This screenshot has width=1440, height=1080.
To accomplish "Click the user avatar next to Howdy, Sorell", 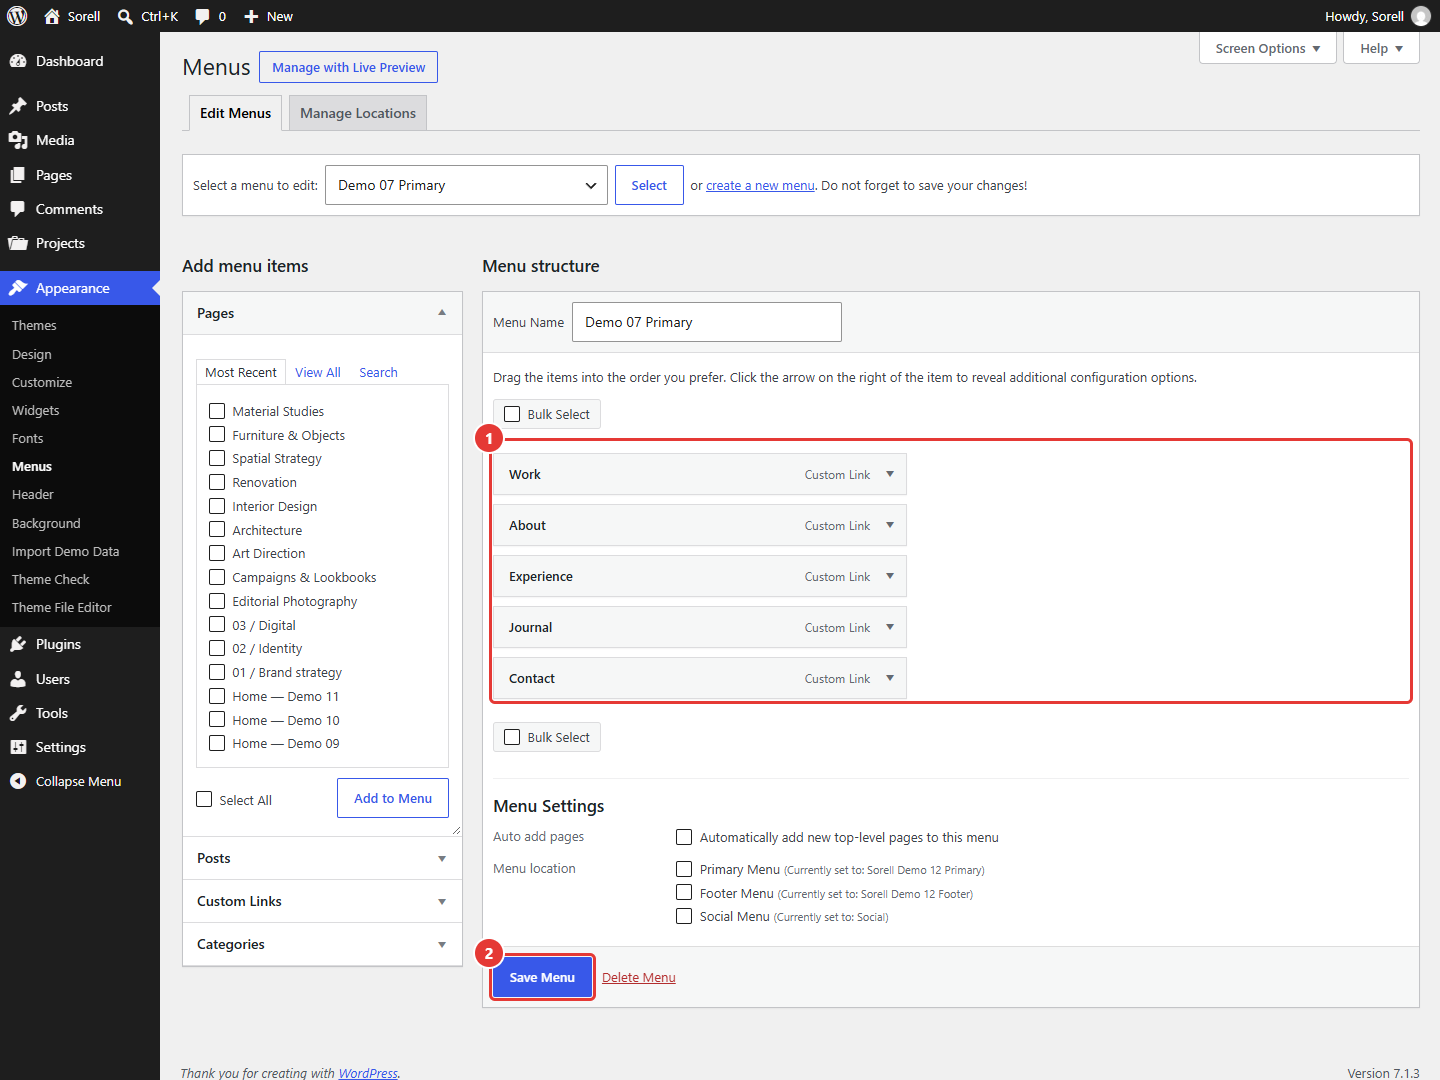I will pos(1421,16).
